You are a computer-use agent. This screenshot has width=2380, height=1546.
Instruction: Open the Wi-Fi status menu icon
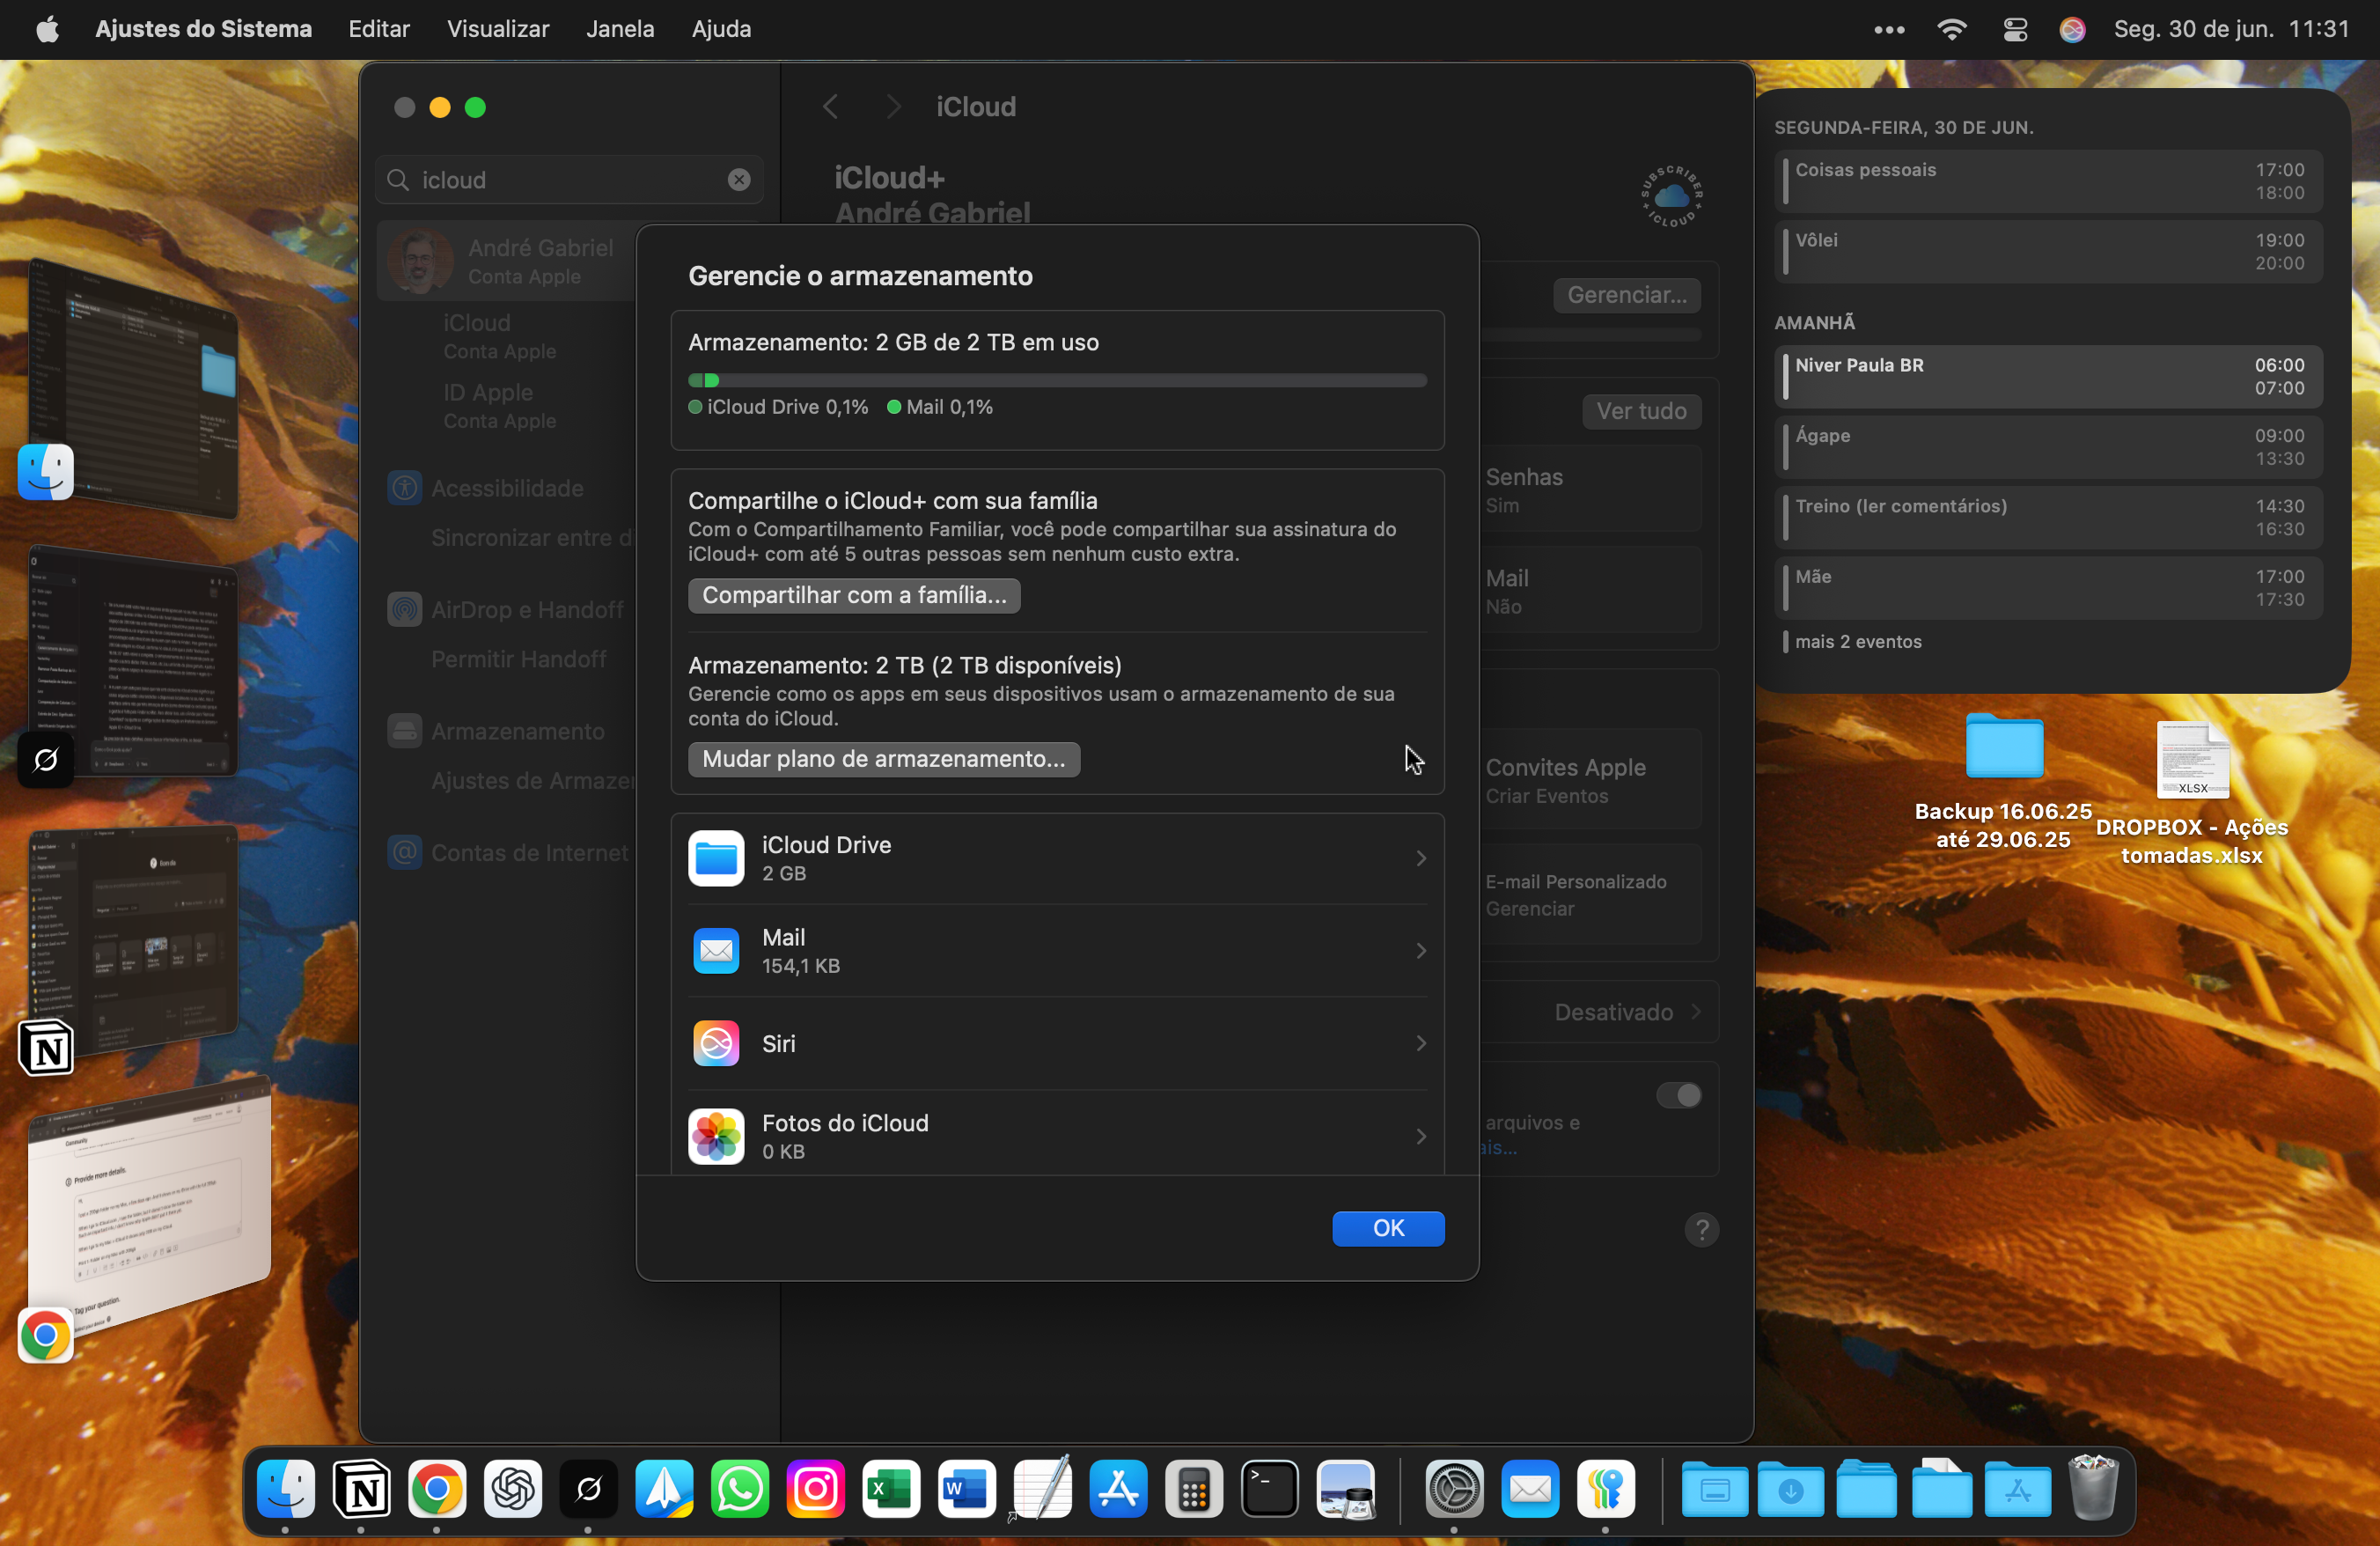[1951, 29]
